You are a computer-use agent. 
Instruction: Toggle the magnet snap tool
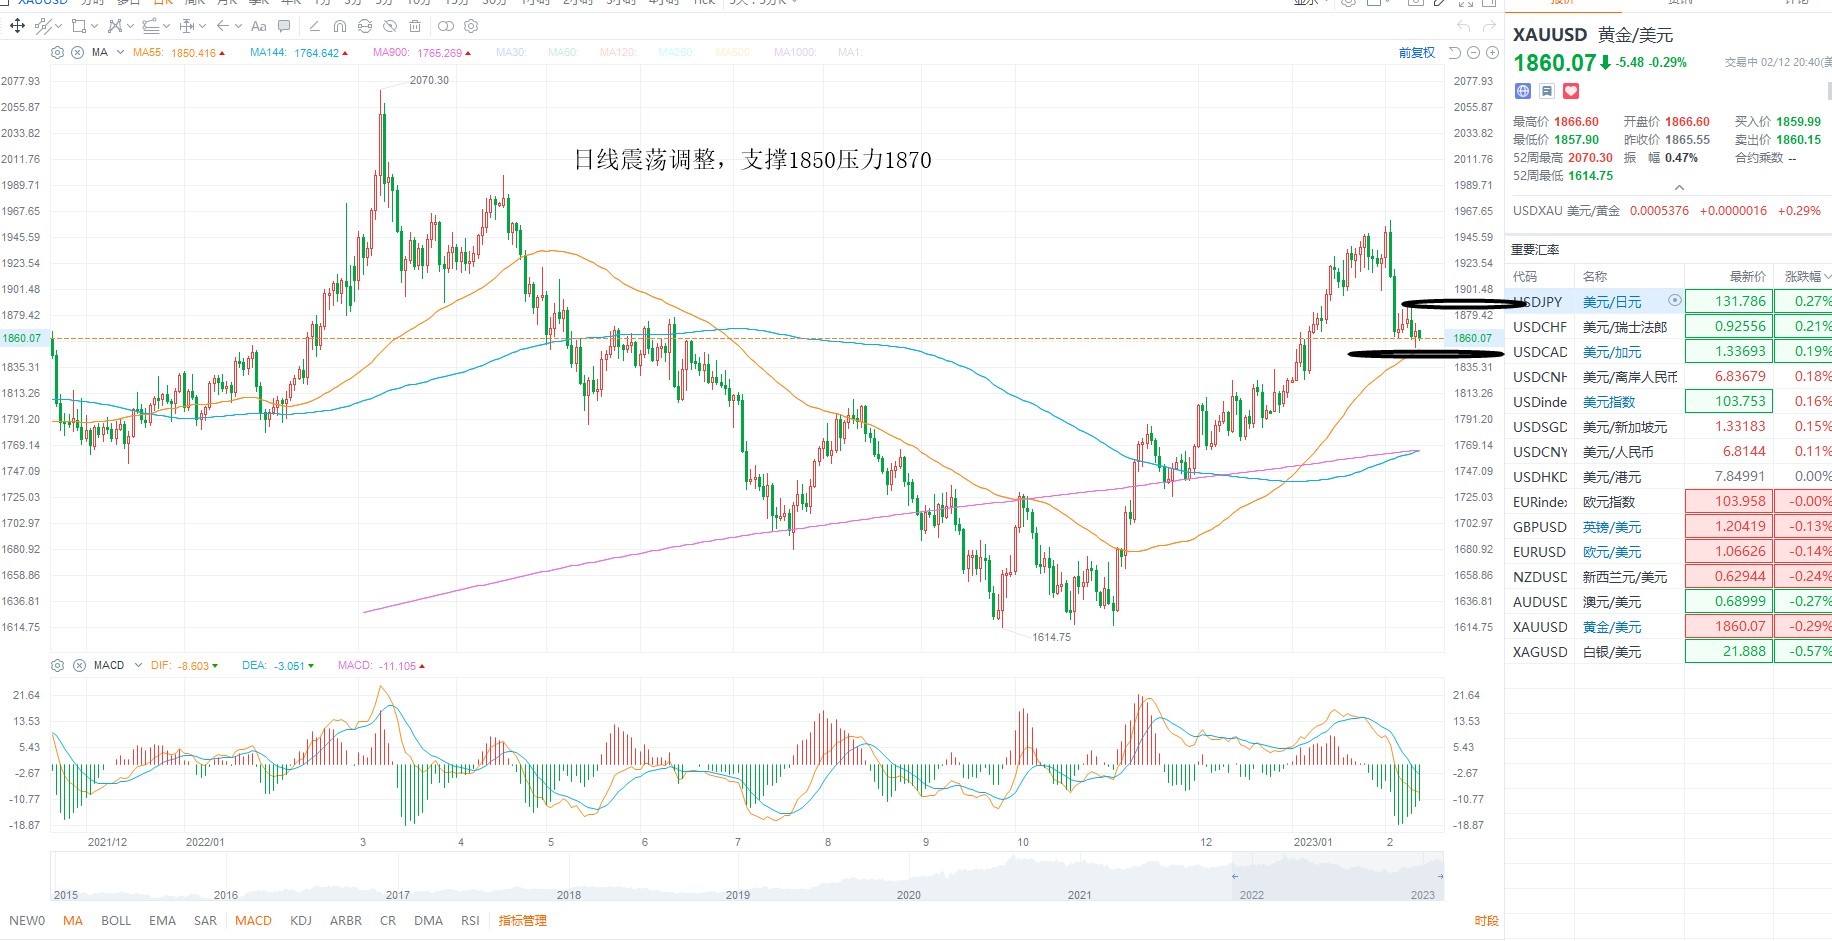point(340,26)
